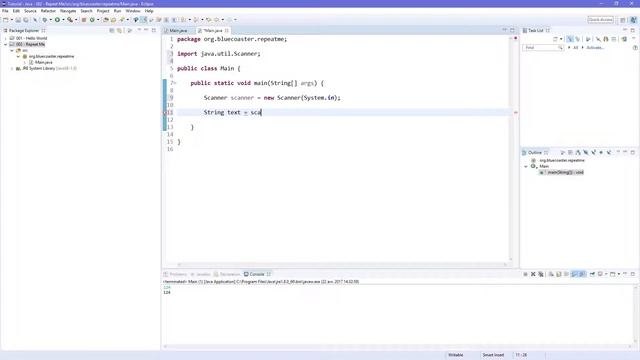Viewport: 640px width, 360px height.
Task: Click the editor horizontal scrollbar
Action: 342,264
